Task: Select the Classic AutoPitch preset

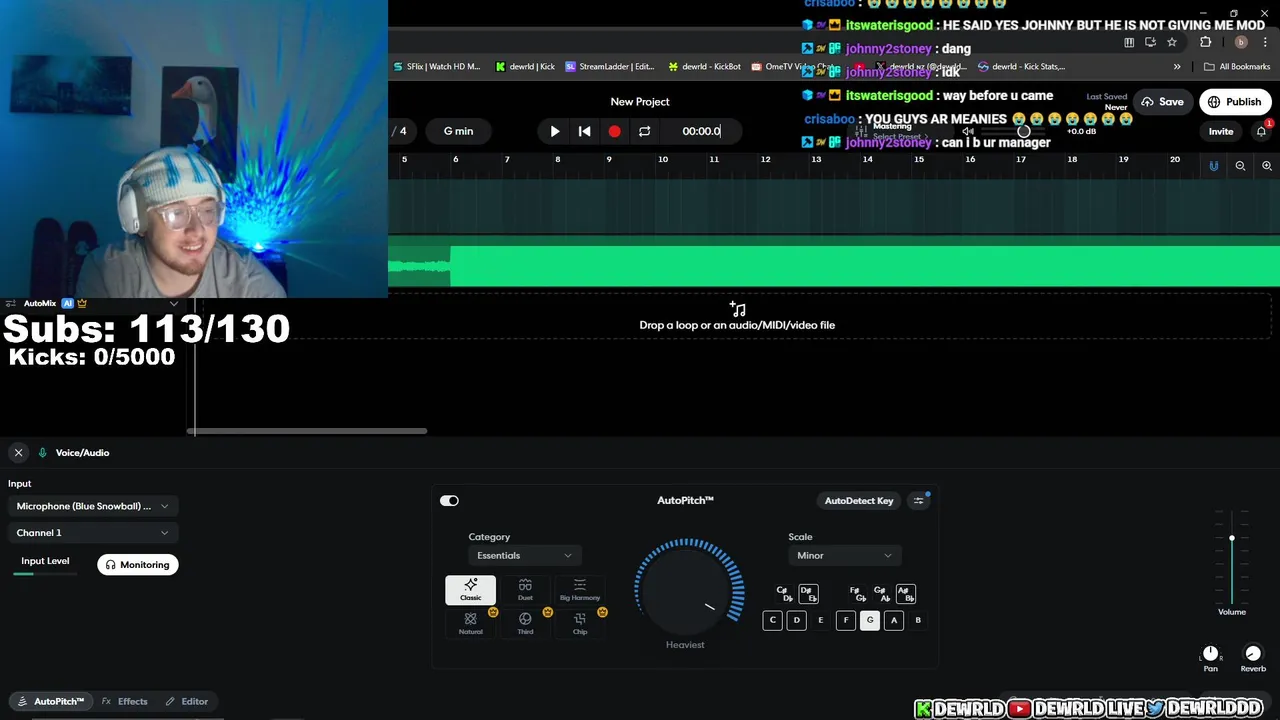Action: pyautogui.click(x=470, y=590)
